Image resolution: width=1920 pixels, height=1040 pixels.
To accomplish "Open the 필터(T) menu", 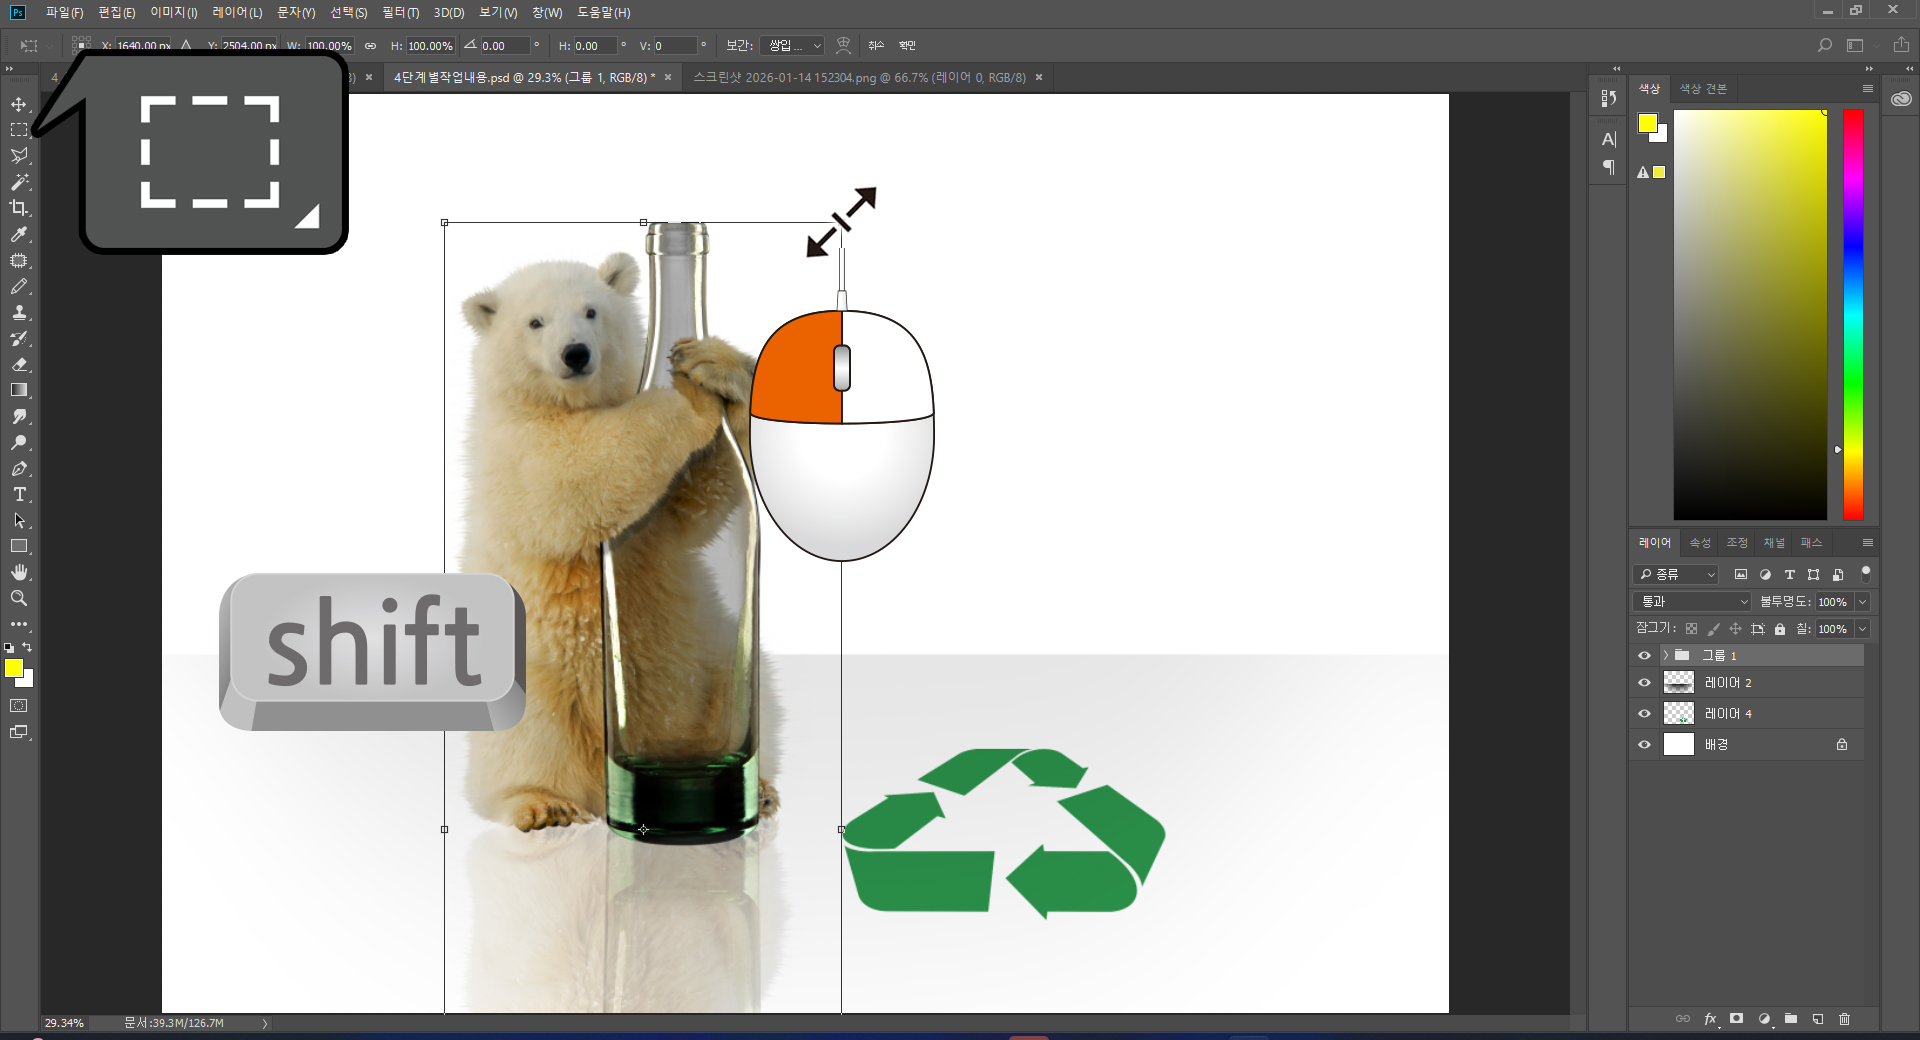I will coord(401,12).
